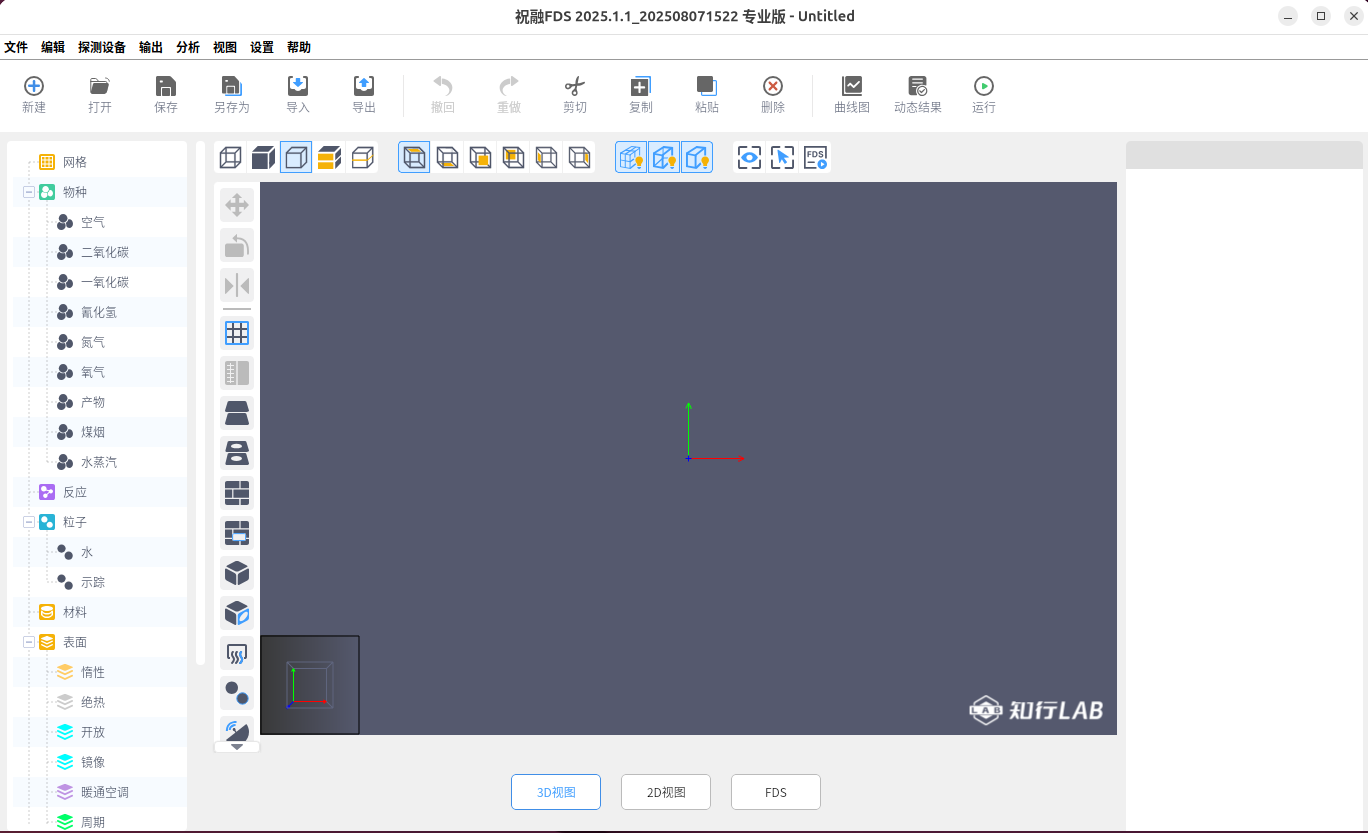Screen dimensions: 1368x833
Task: Click the FDS run-preview icon
Action: (815, 157)
